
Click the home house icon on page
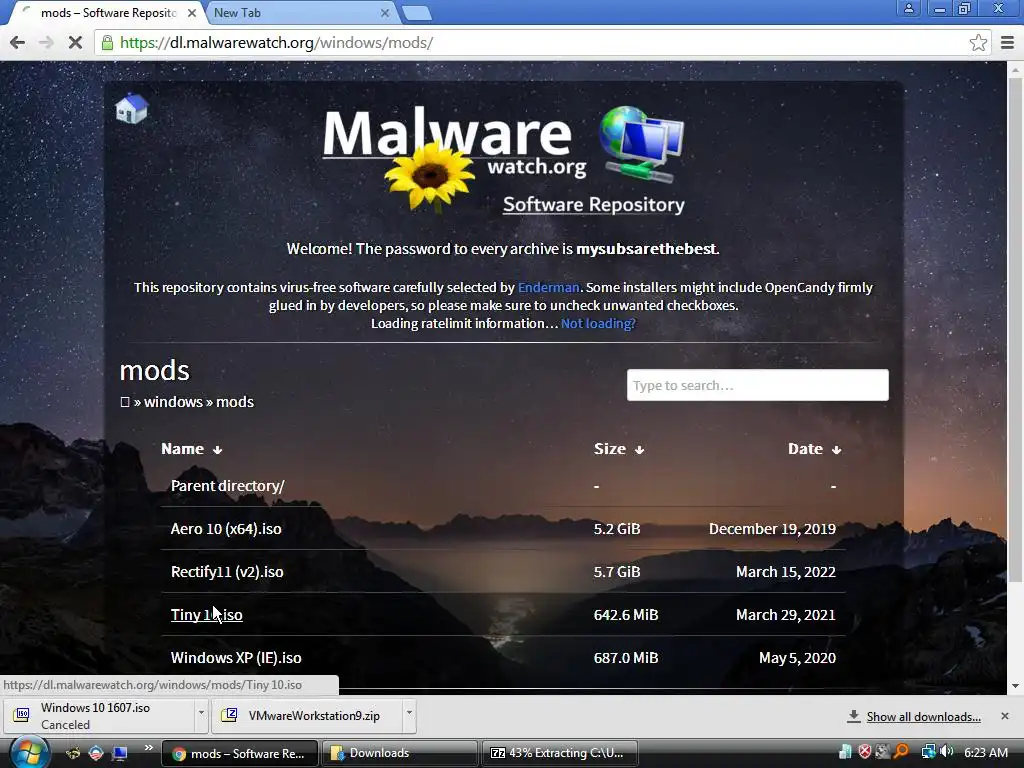pos(131,108)
